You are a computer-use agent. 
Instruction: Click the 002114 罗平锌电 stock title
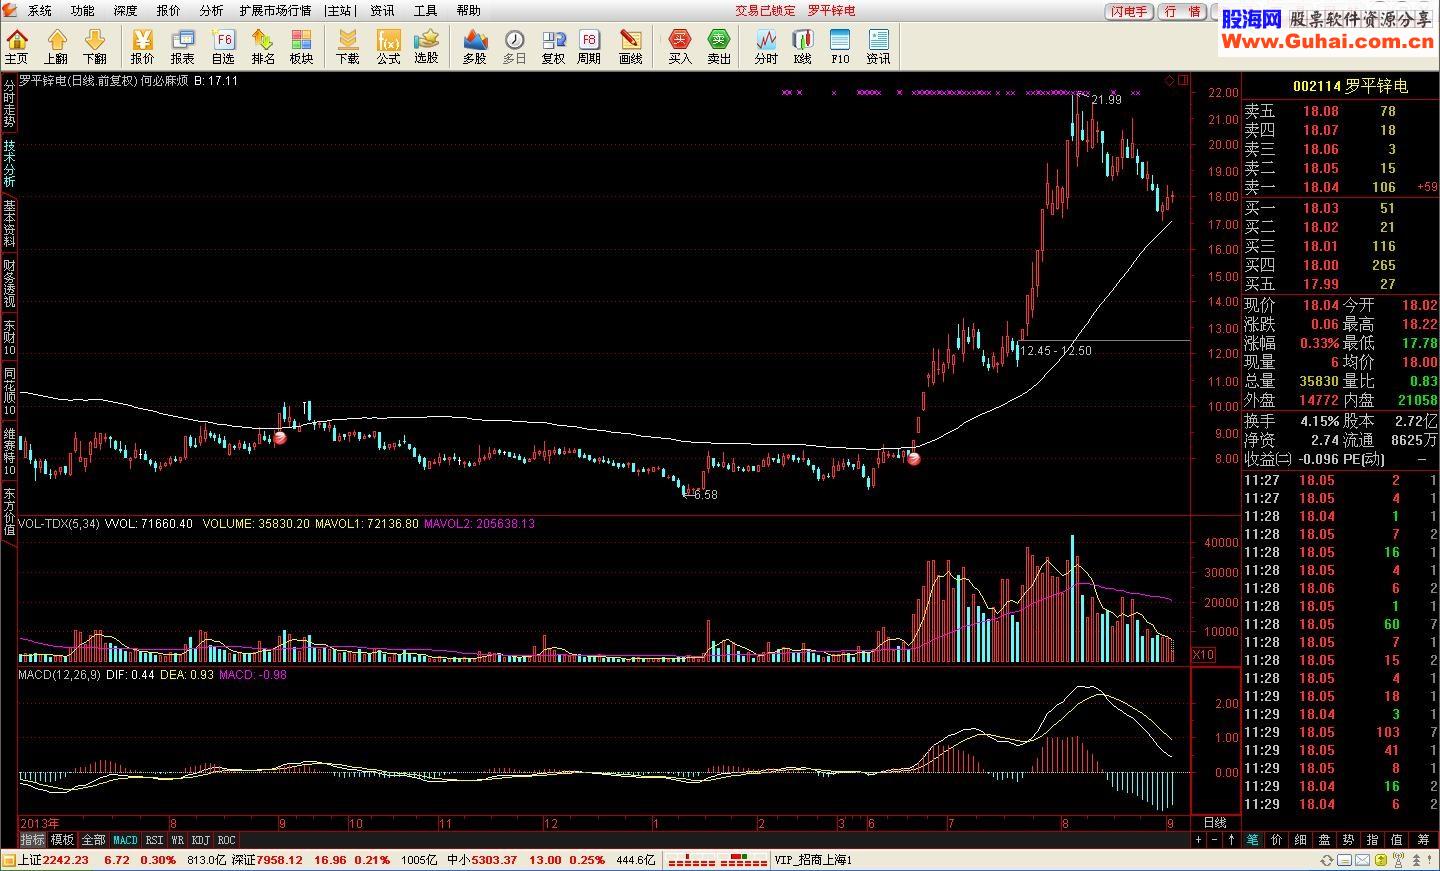tap(1349, 86)
